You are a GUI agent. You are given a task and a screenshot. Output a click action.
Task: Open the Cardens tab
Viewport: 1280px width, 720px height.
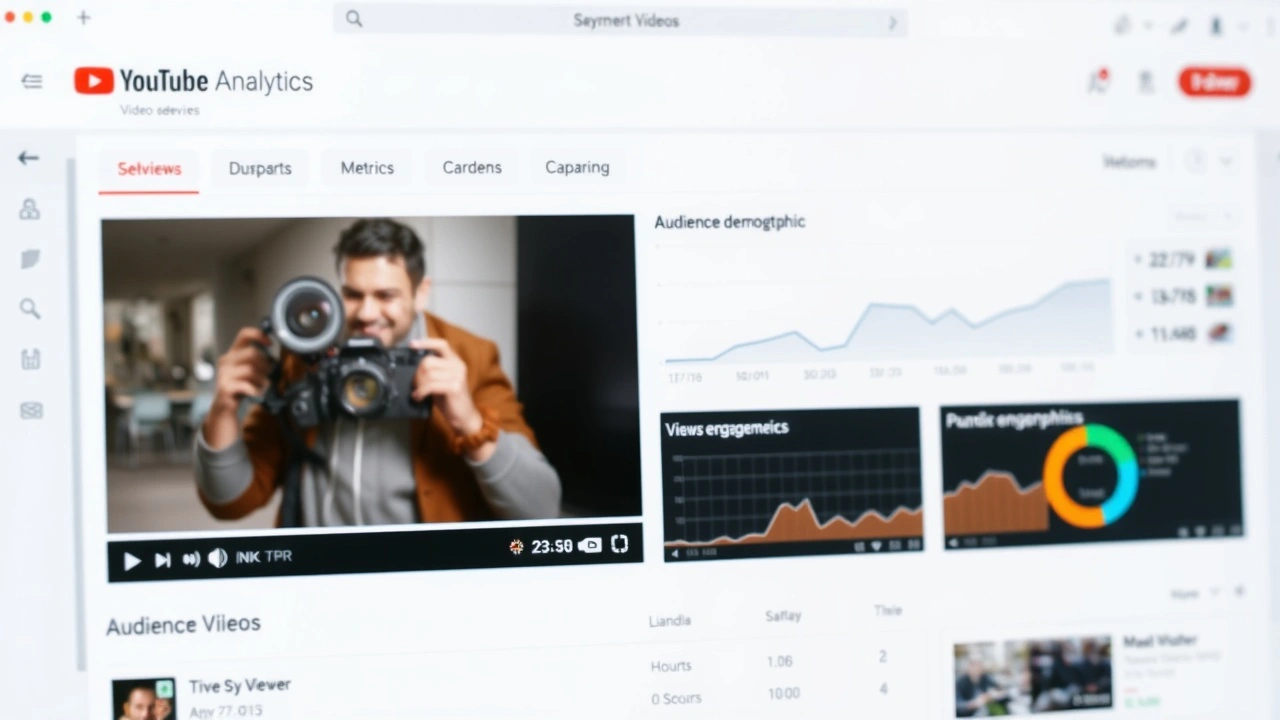[x=471, y=167]
